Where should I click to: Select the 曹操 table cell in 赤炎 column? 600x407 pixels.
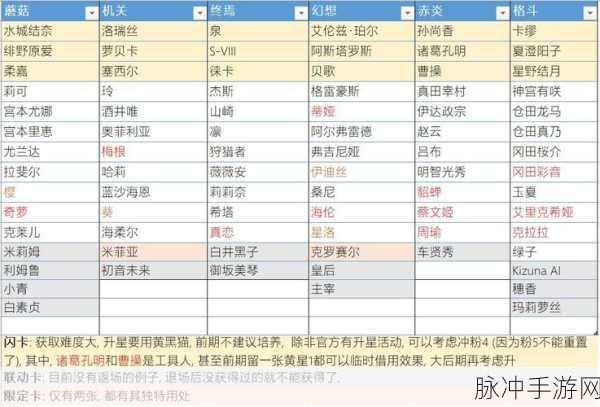[x=463, y=71]
